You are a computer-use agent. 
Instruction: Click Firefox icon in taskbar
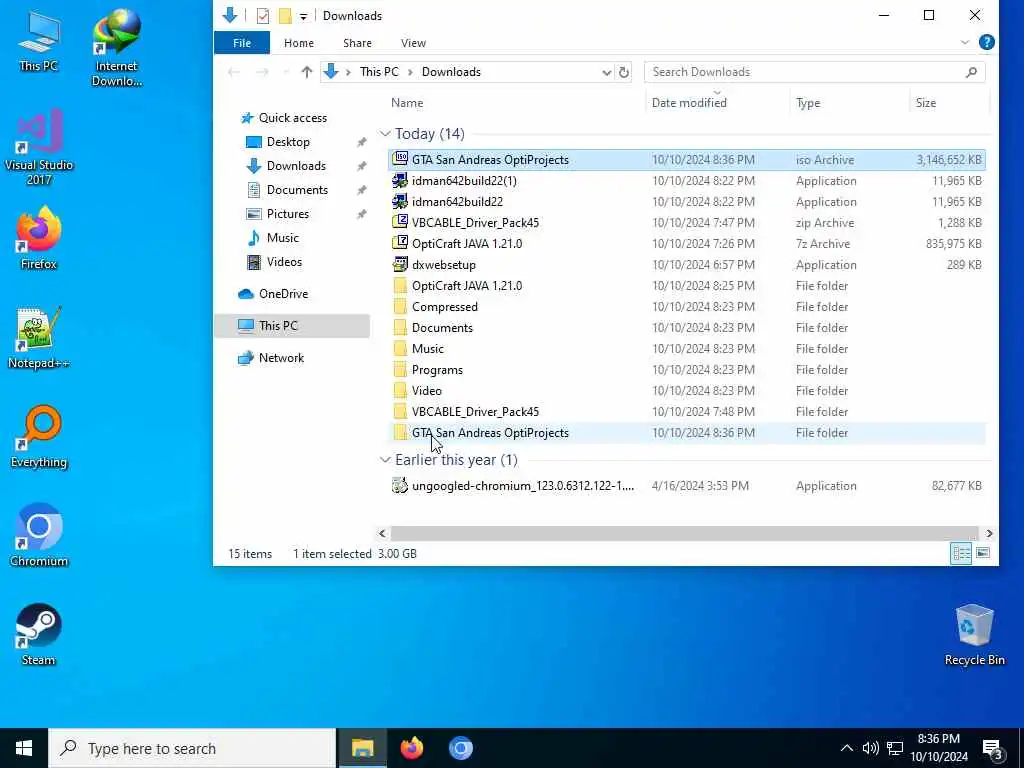click(x=411, y=748)
